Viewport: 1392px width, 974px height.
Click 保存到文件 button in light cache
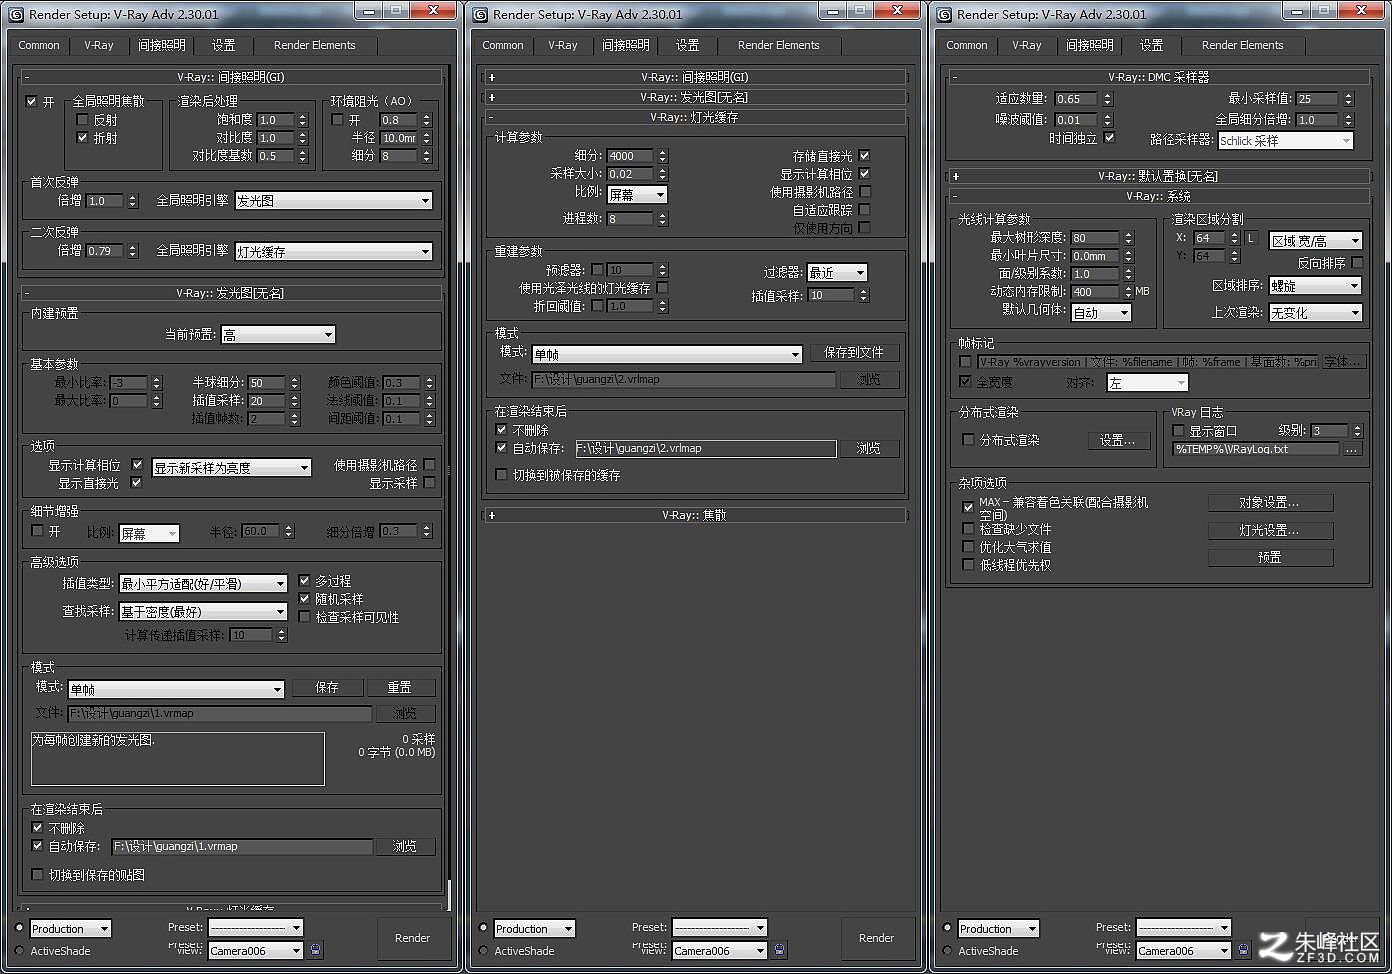coord(854,353)
